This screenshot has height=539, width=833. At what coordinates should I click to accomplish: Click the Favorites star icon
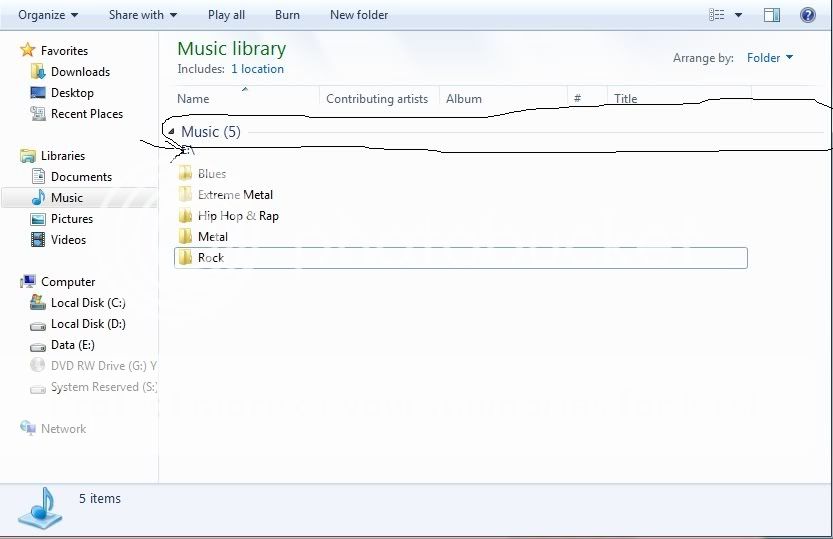(28, 50)
